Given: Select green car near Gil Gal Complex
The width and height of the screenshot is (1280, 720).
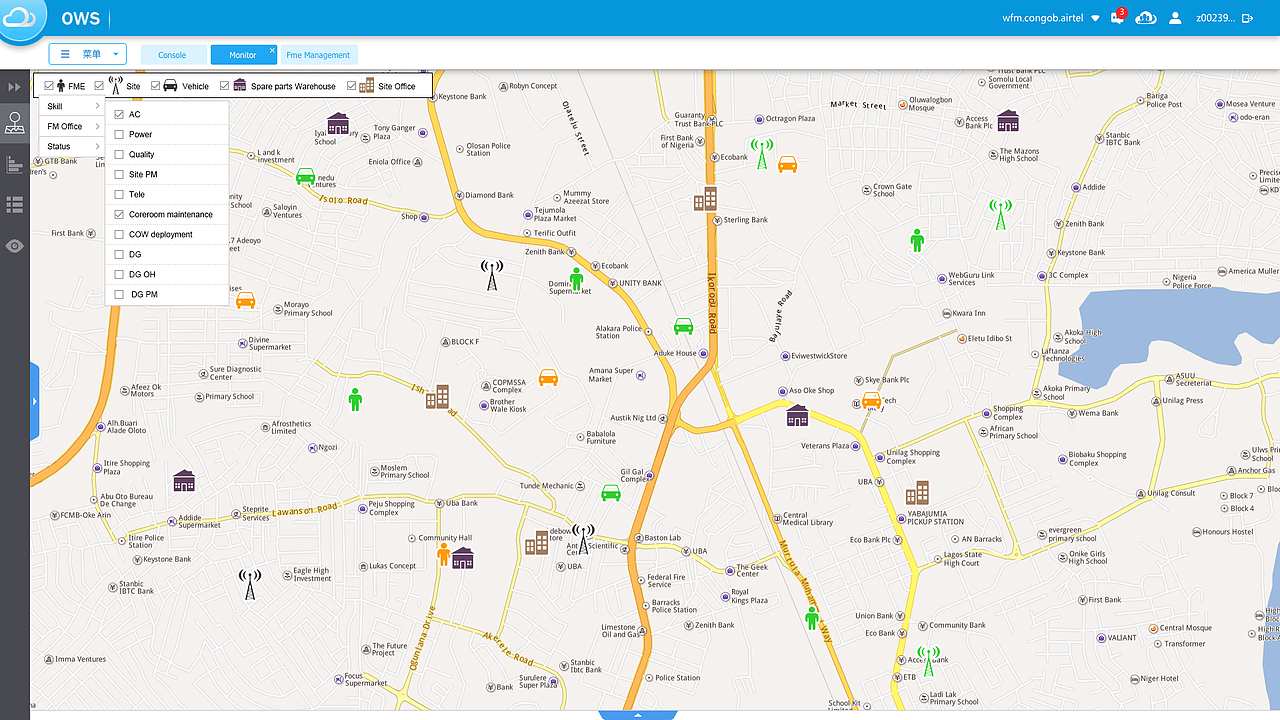Looking at the screenshot, I should (x=611, y=492).
